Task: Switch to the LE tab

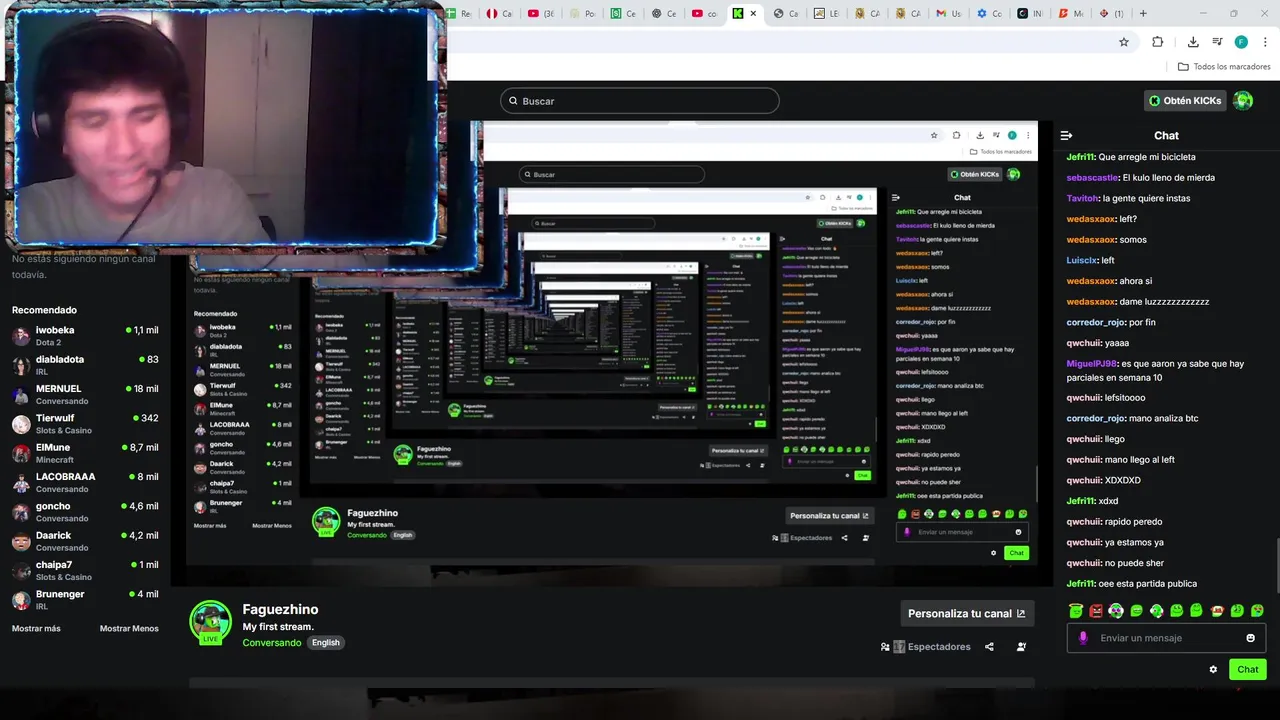Action: 826,13
